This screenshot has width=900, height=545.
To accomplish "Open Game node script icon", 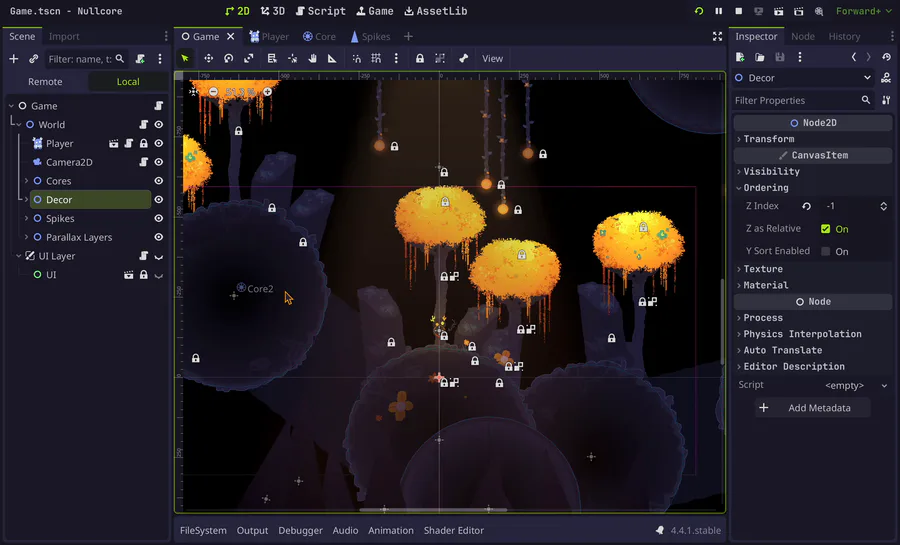I will point(158,106).
